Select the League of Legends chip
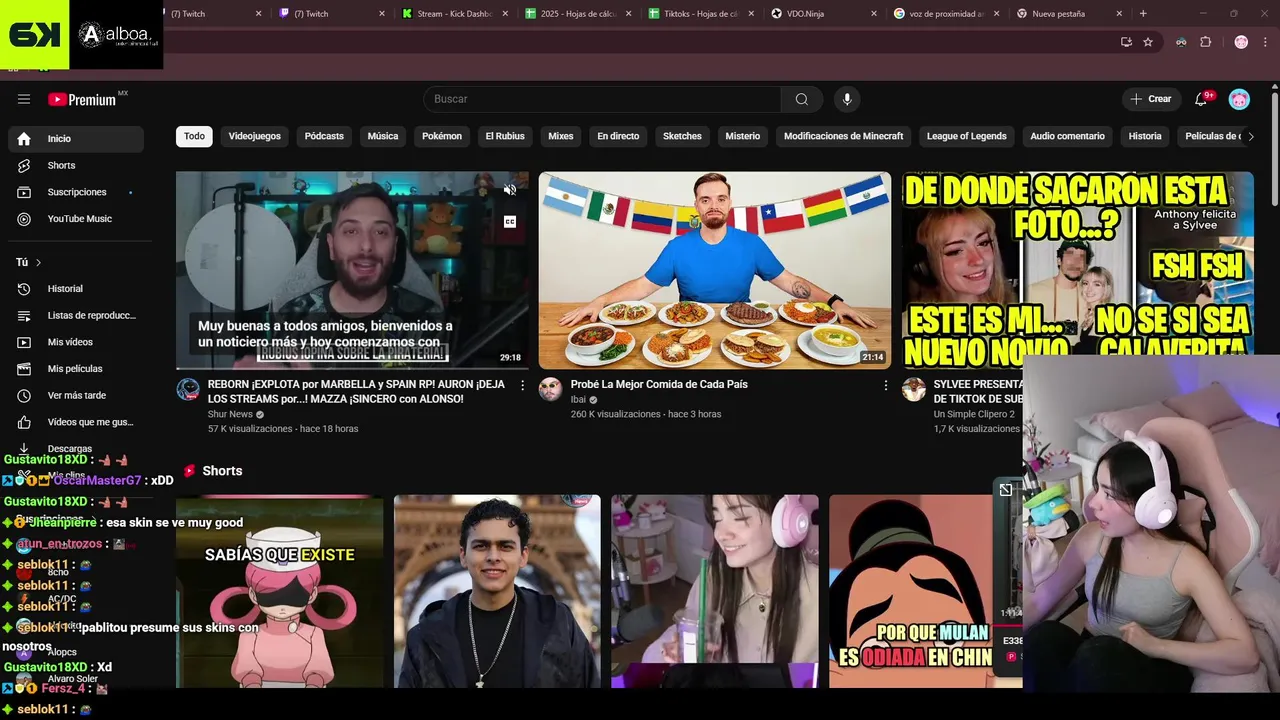 click(x=966, y=136)
